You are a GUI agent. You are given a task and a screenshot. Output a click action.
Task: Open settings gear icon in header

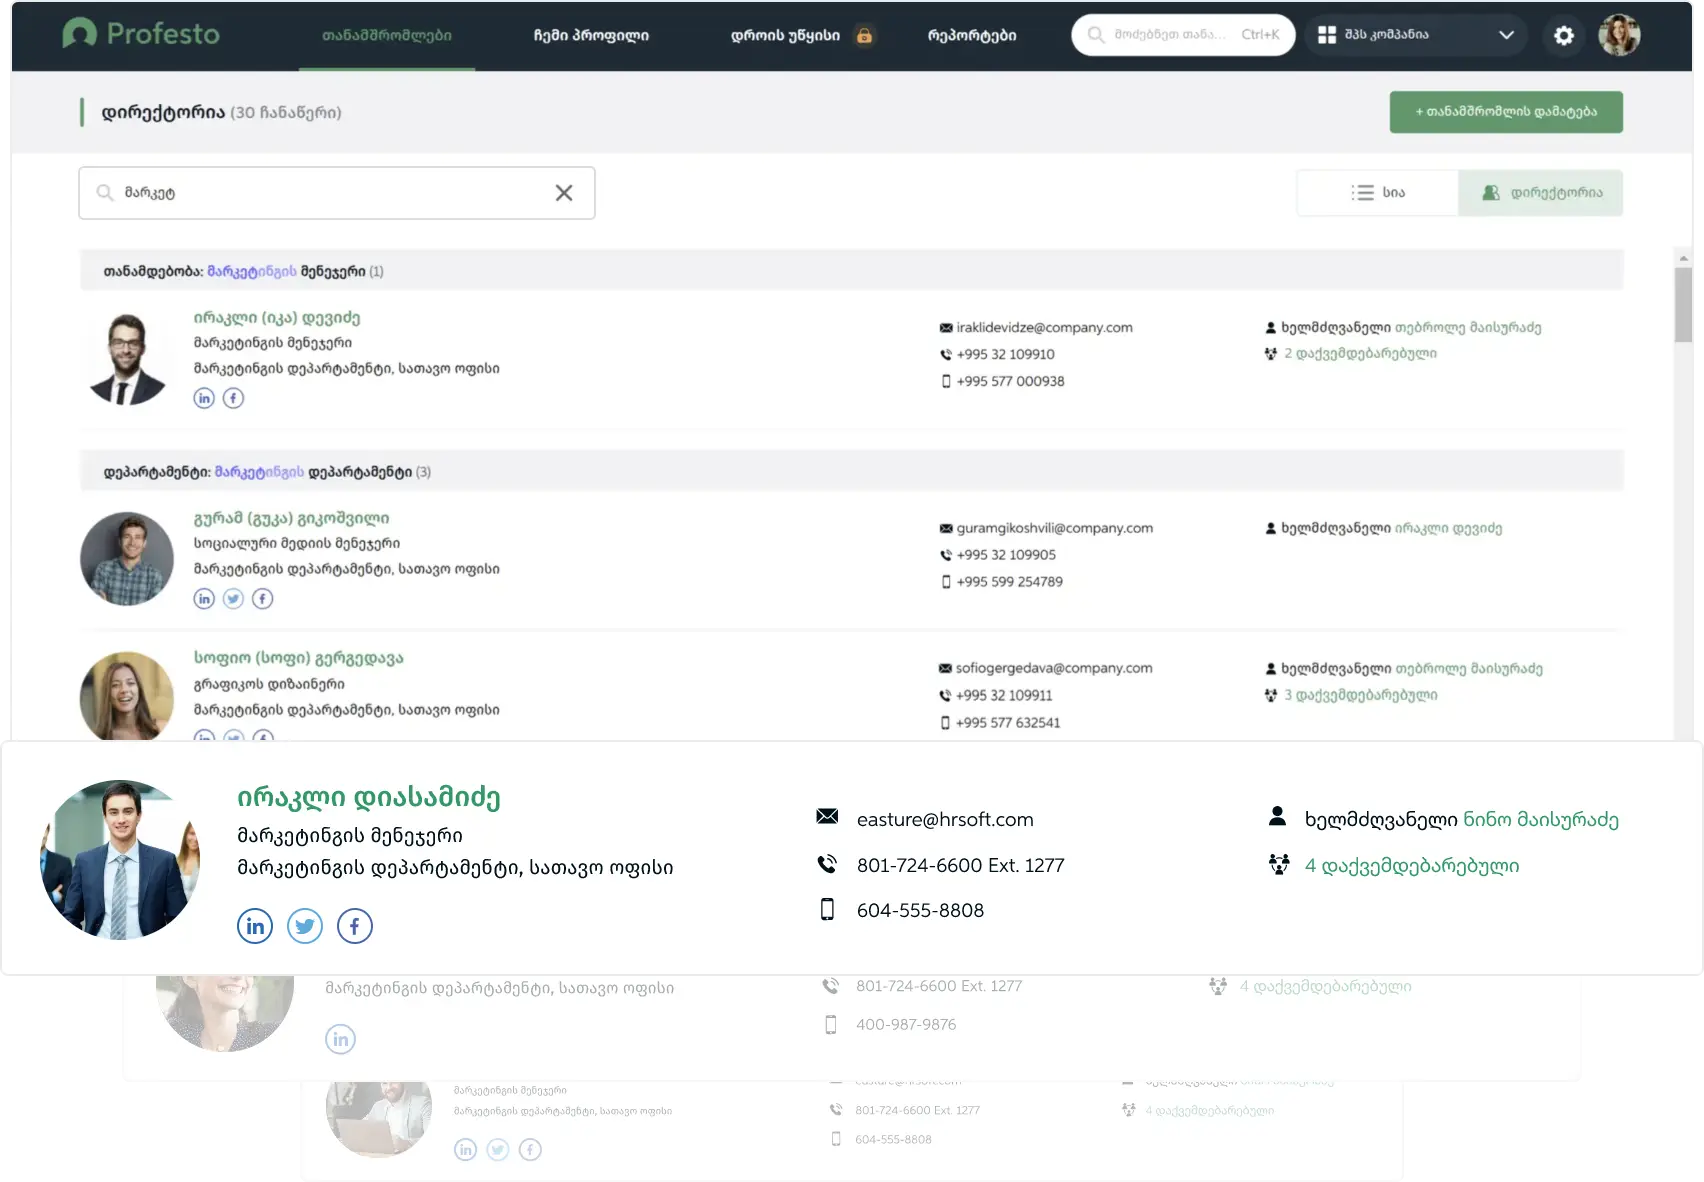[x=1563, y=36]
